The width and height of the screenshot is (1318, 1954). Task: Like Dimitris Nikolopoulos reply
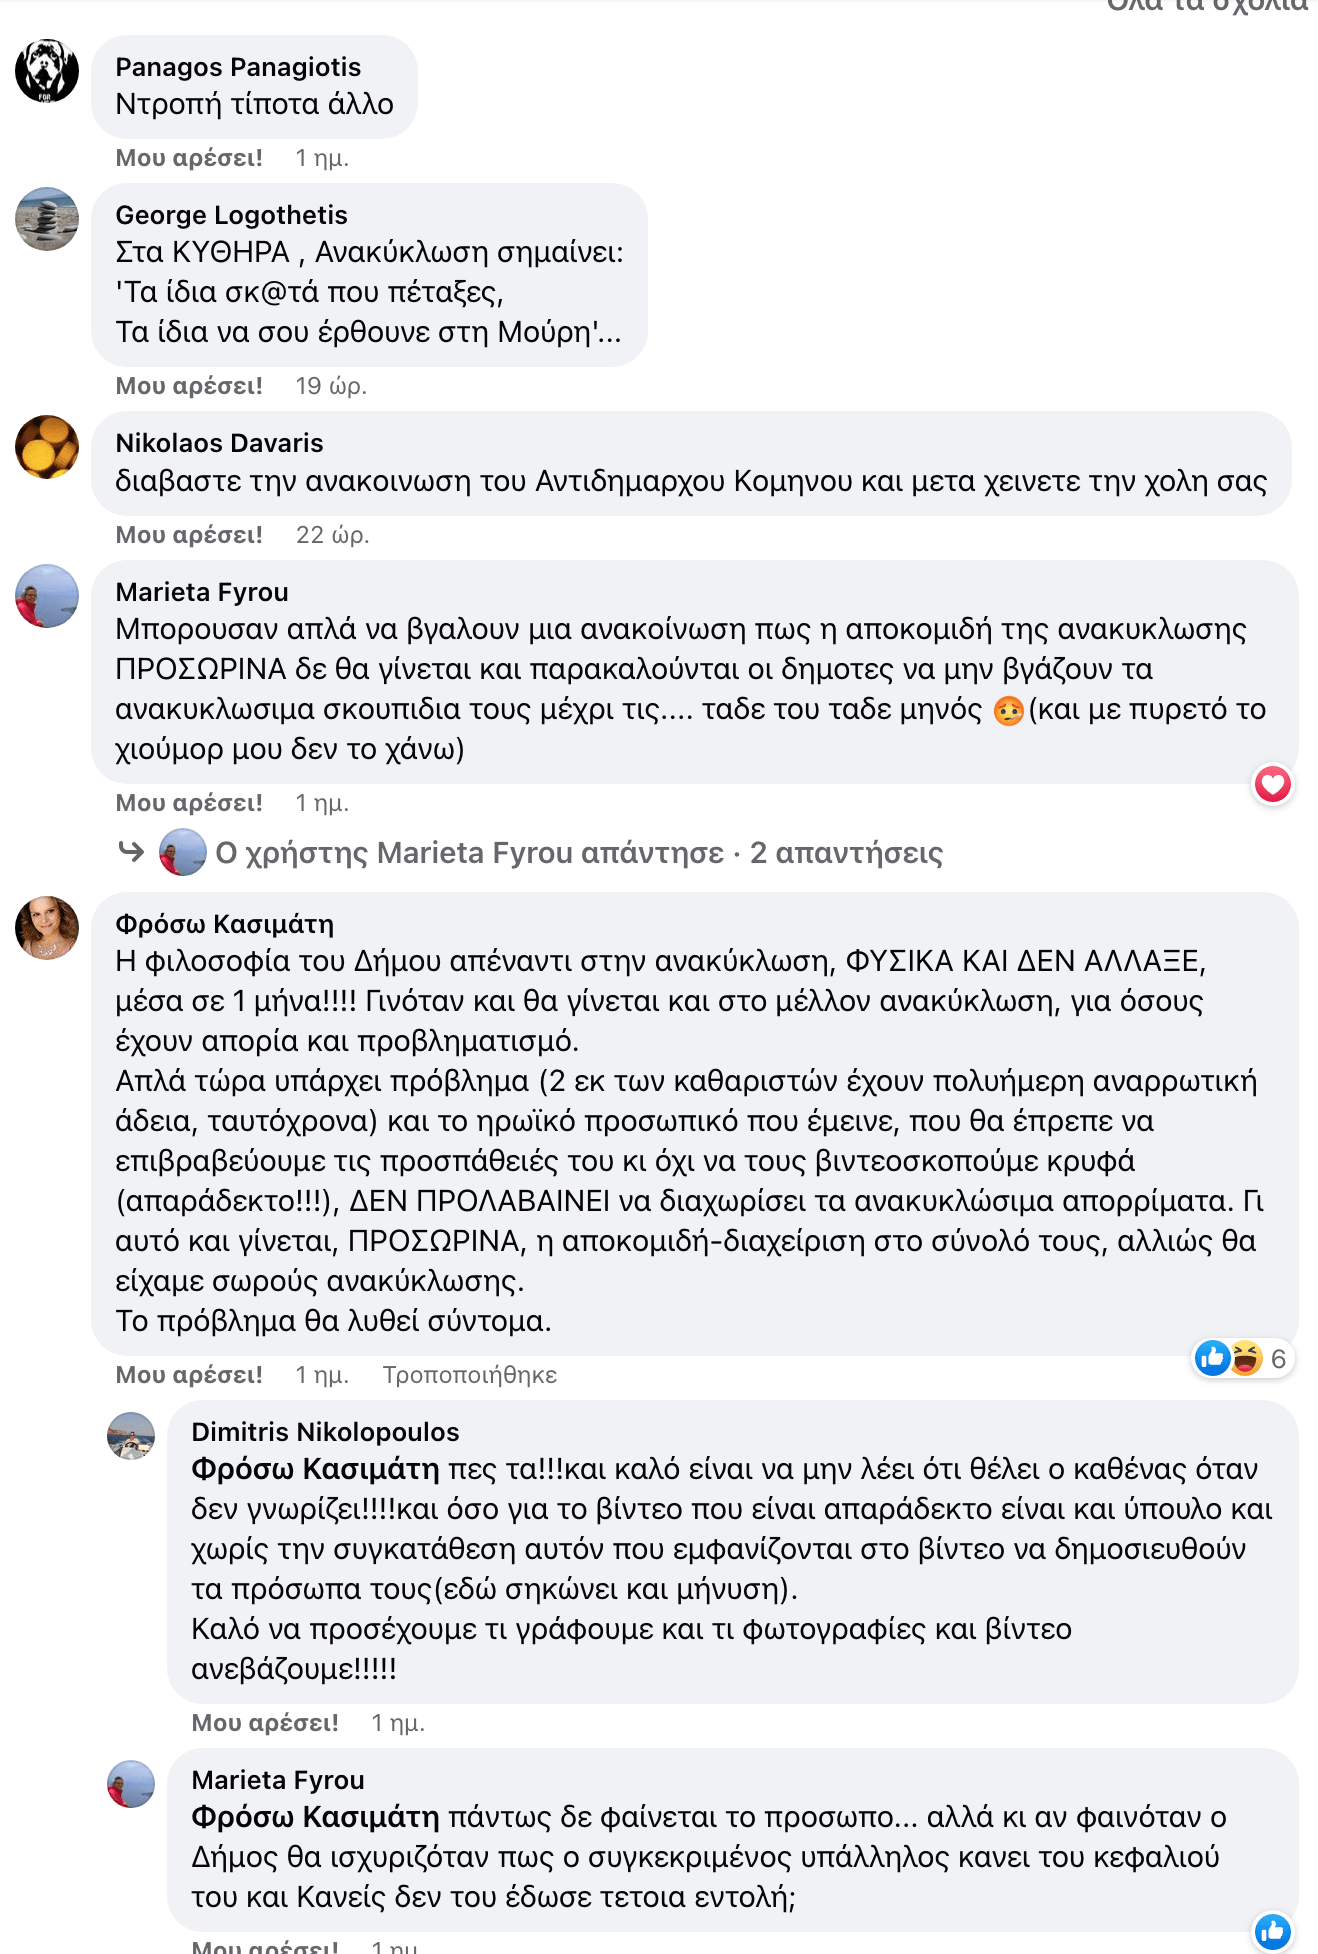[265, 1723]
